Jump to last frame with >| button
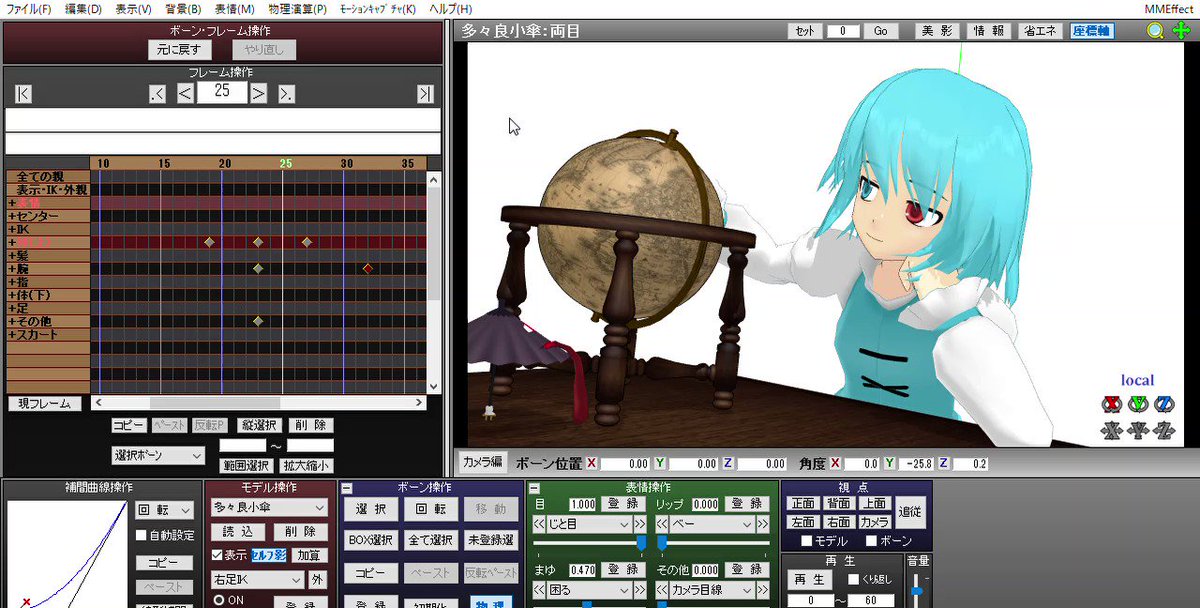Viewport: 1200px width, 608px height. point(425,94)
